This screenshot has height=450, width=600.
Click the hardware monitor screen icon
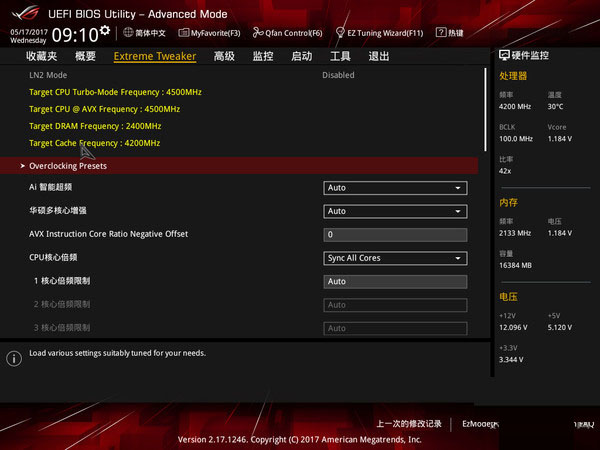tap(504, 55)
